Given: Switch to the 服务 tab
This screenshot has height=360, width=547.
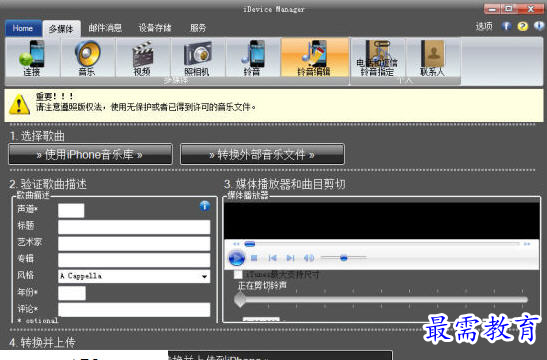Looking at the screenshot, I should coord(198,28).
